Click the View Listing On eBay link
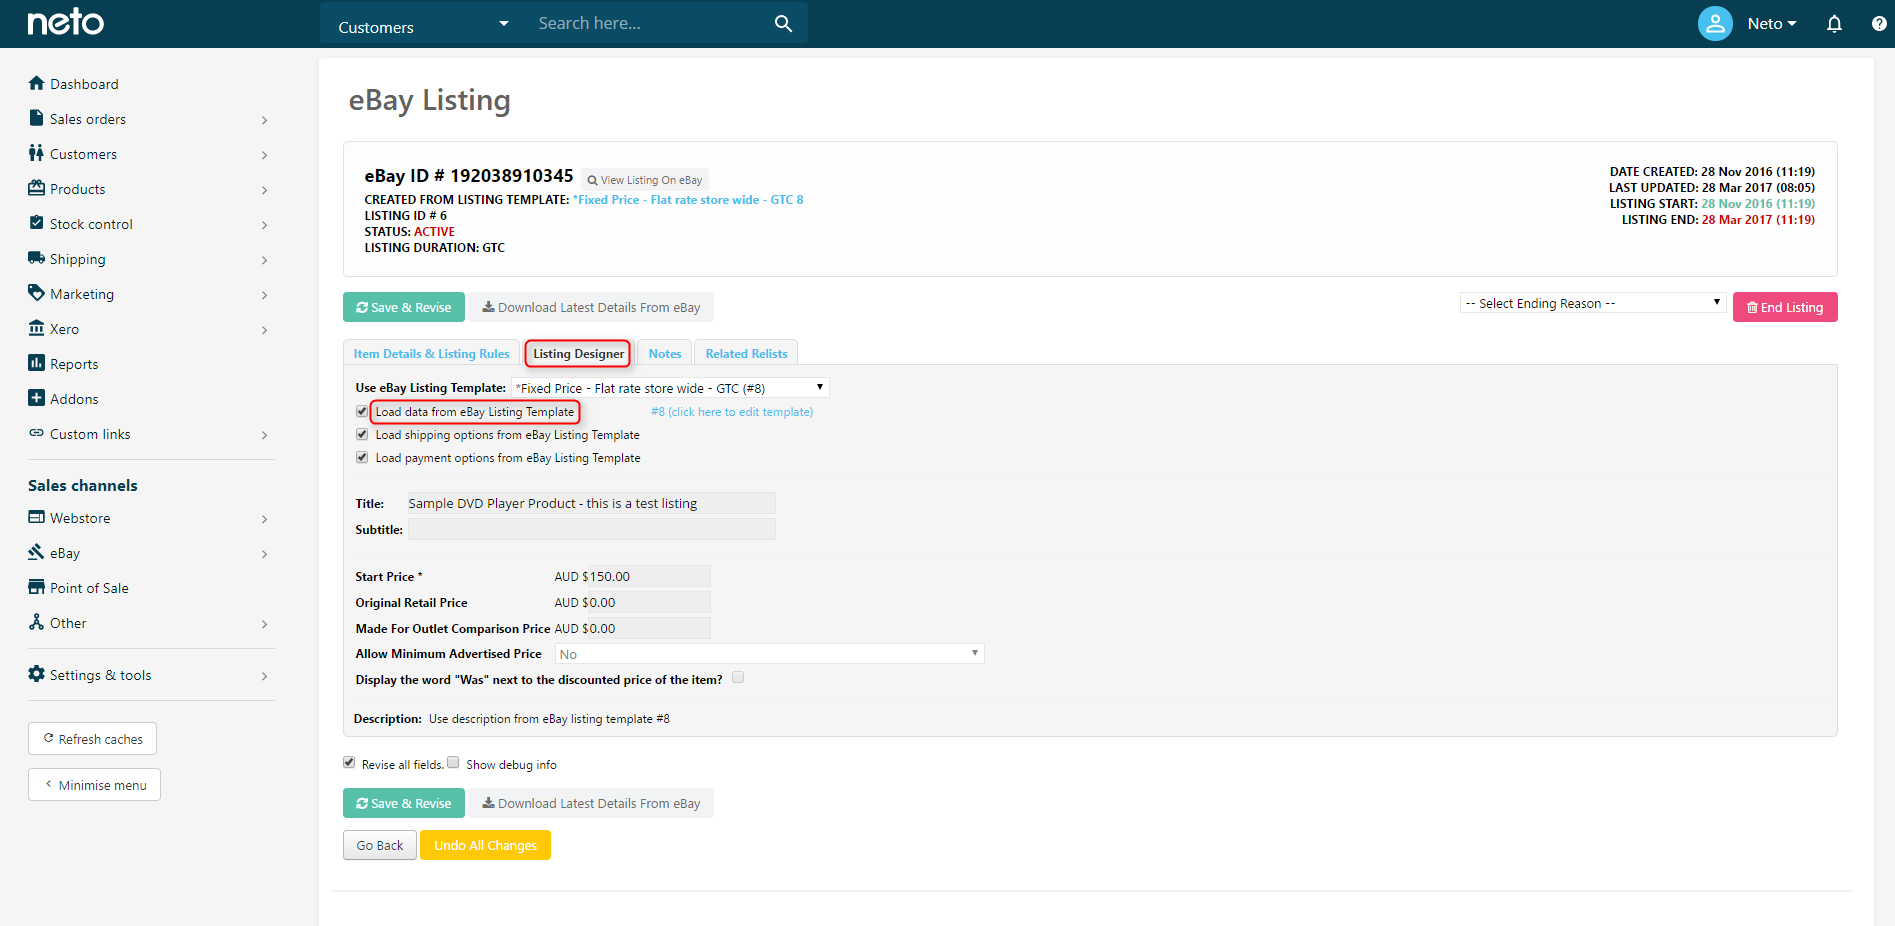 tap(645, 180)
